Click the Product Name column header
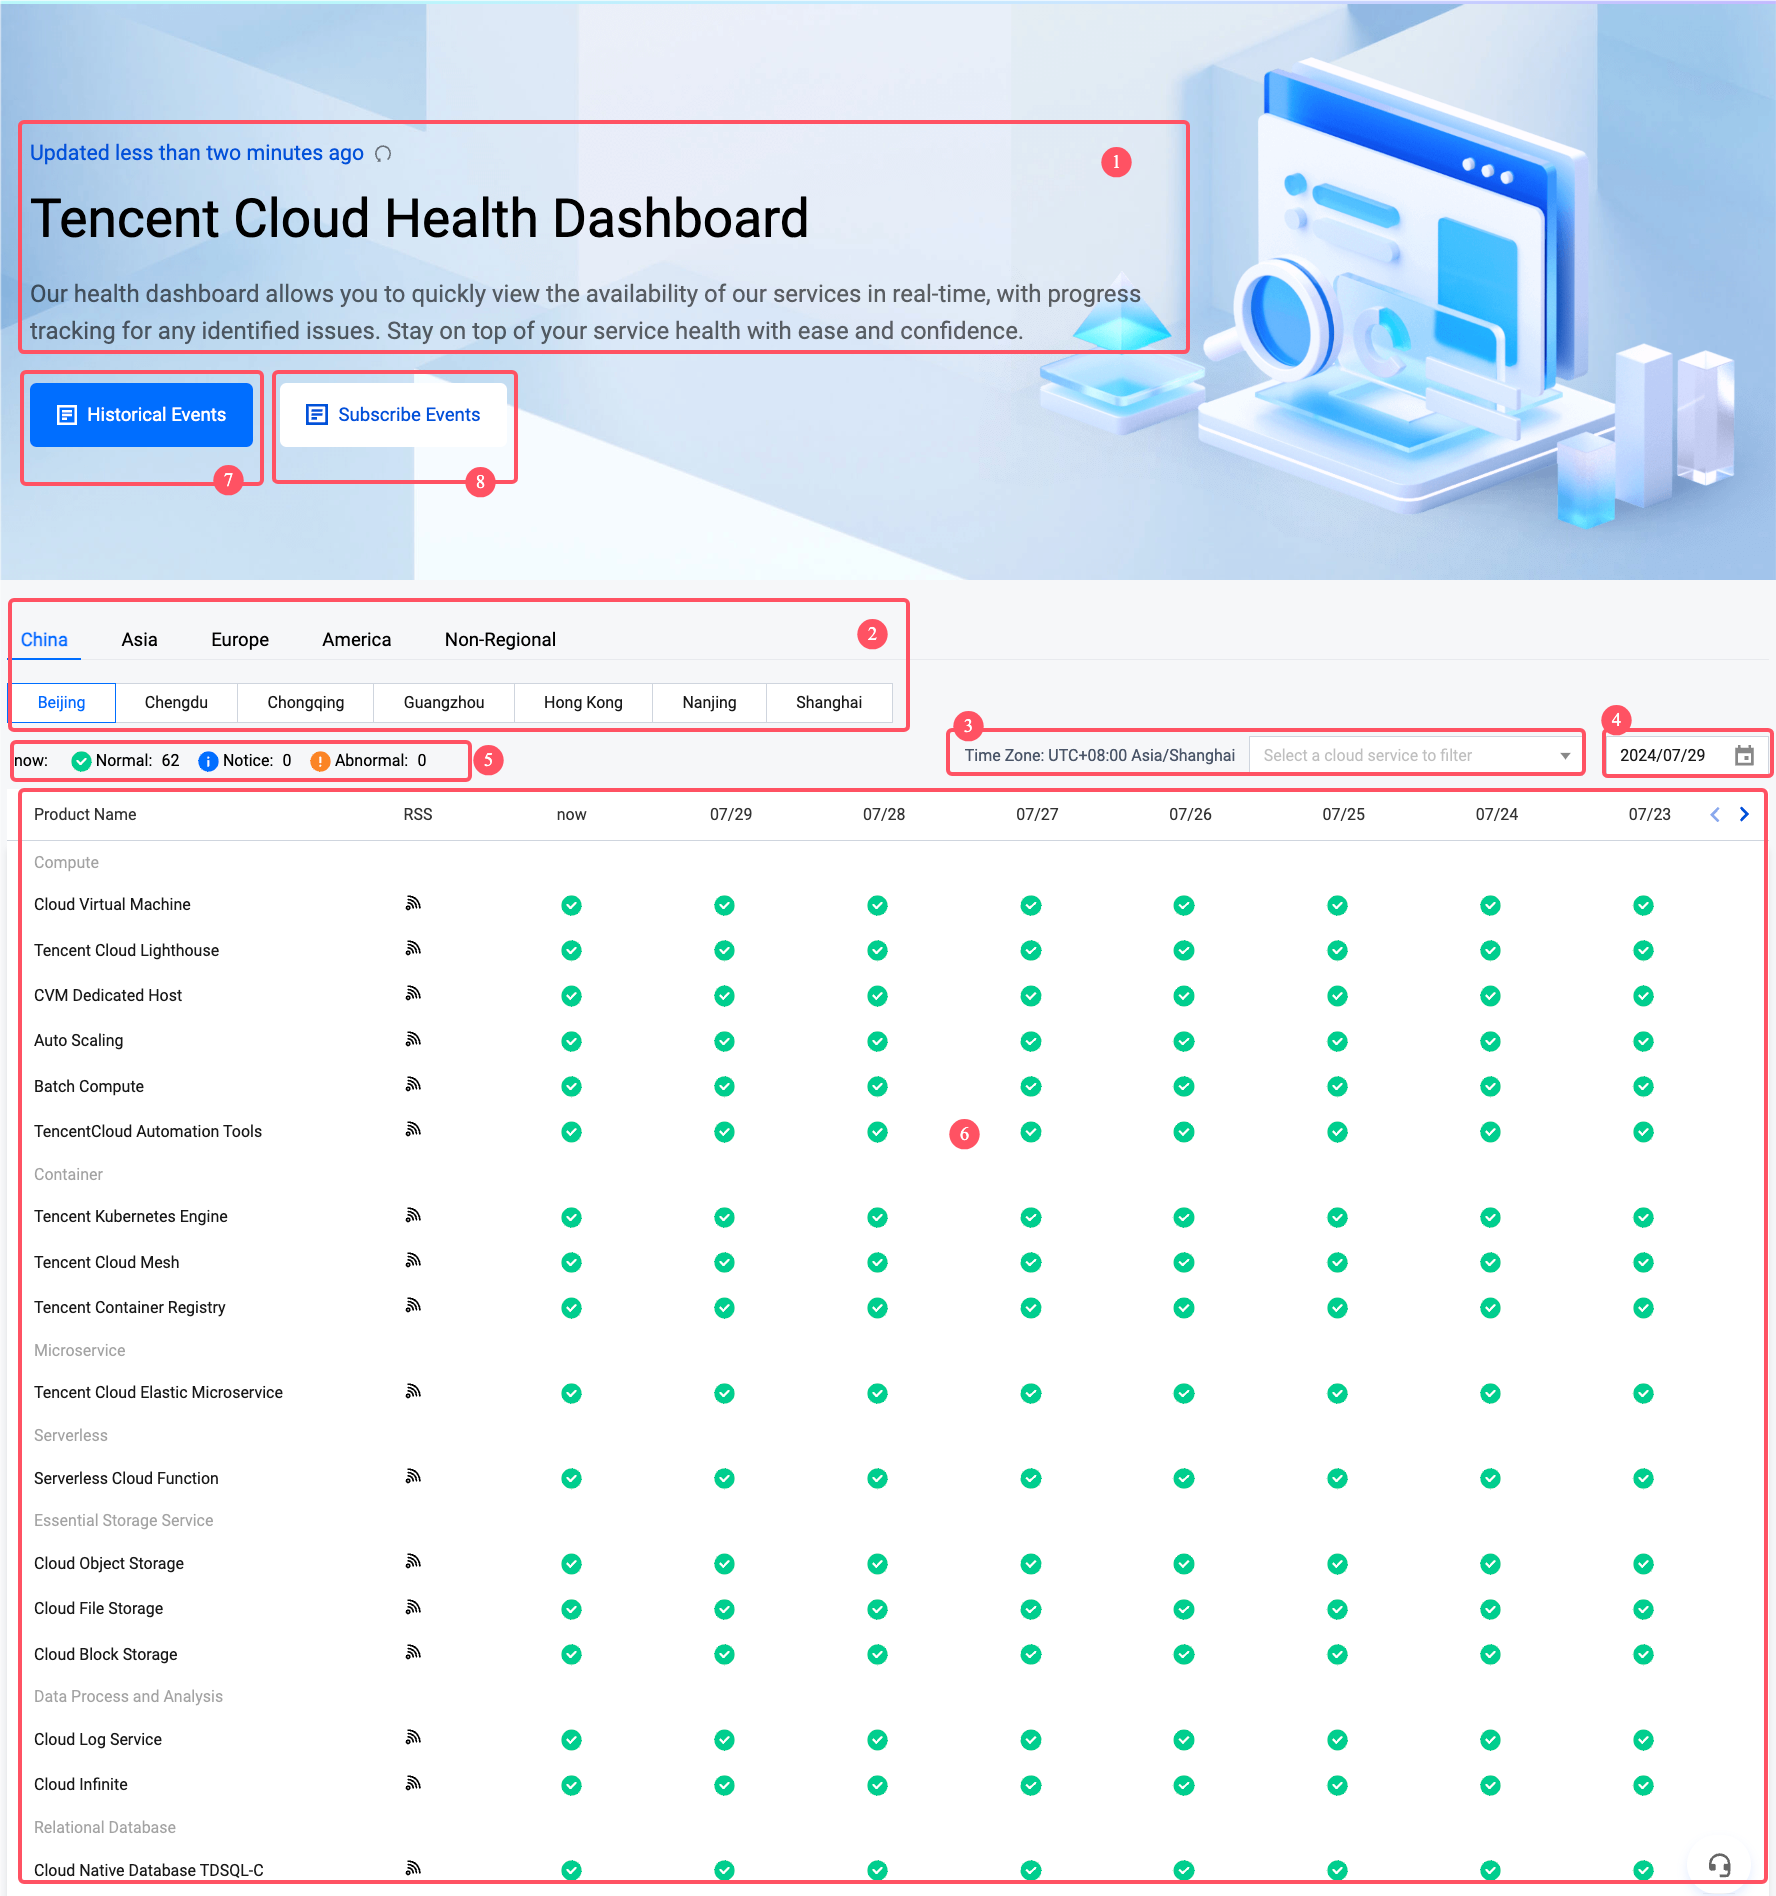Image resolution: width=1776 pixels, height=1896 pixels. (85, 815)
